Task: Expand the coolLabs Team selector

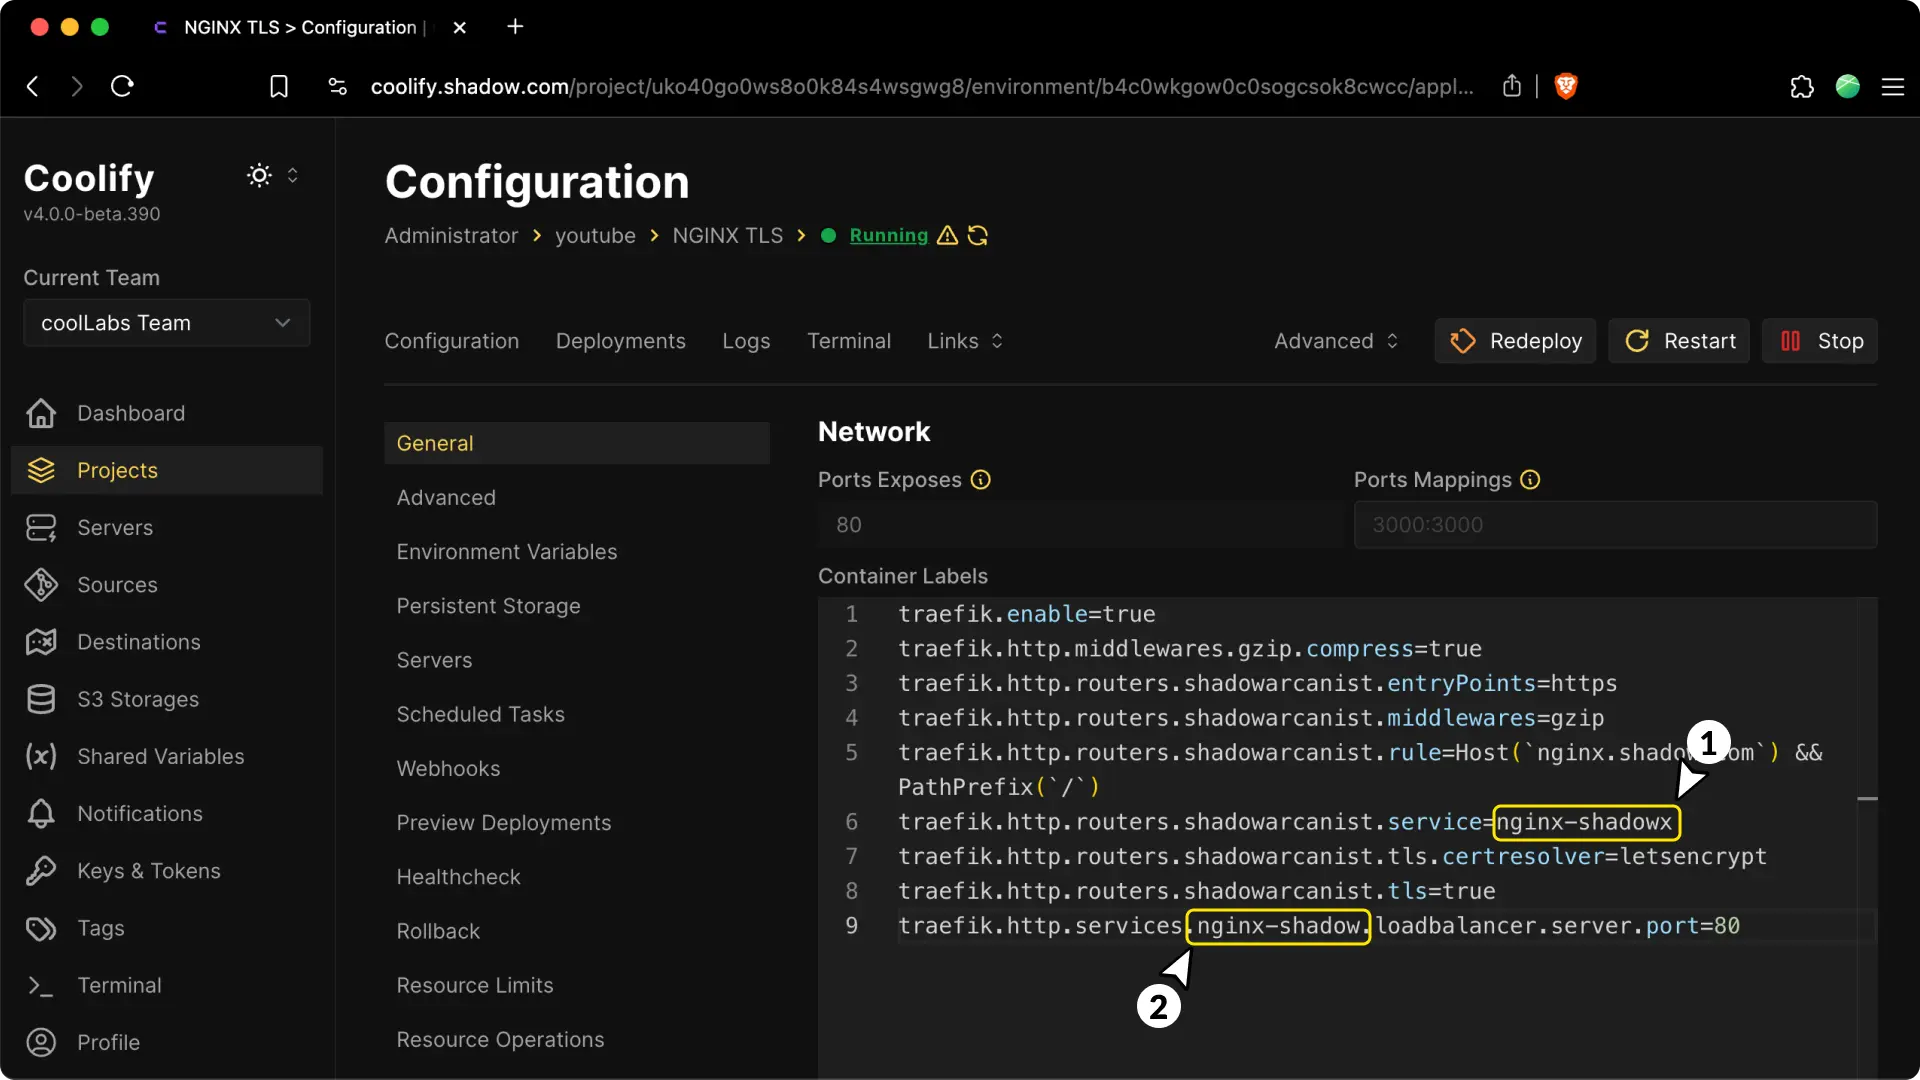Action: point(167,323)
